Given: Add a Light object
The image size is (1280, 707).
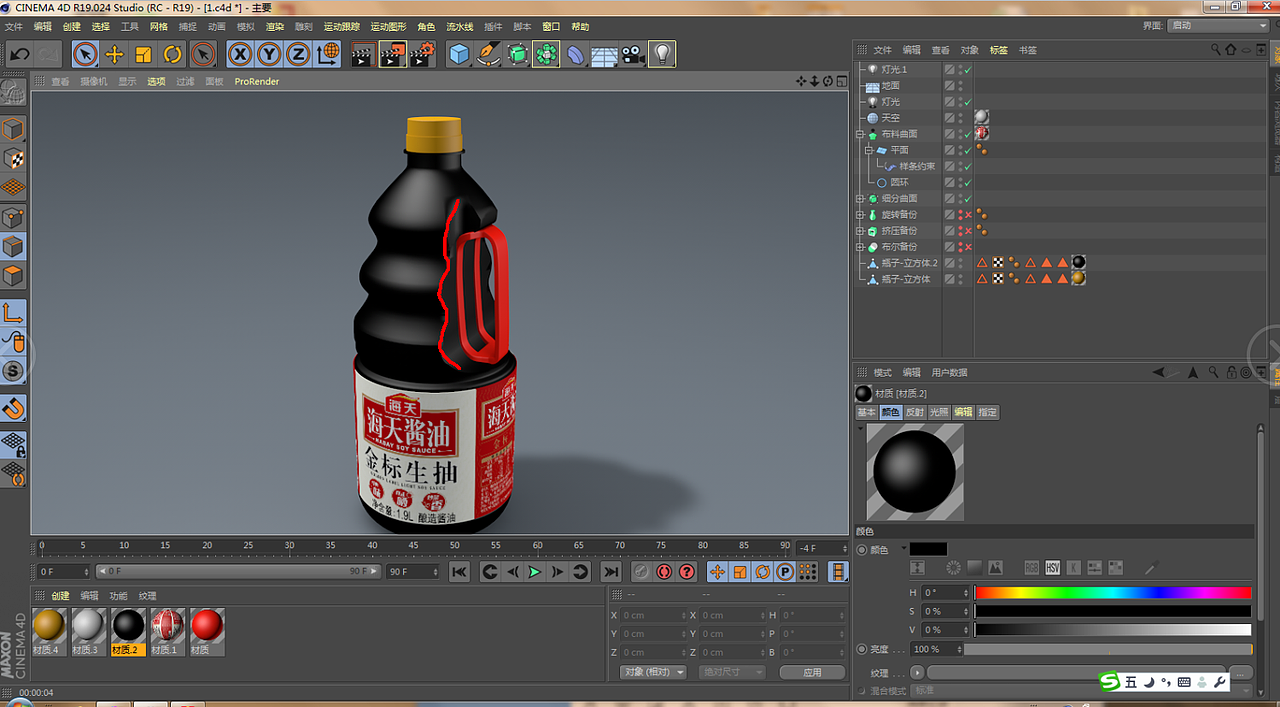Looking at the screenshot, I should pos(661,54).
